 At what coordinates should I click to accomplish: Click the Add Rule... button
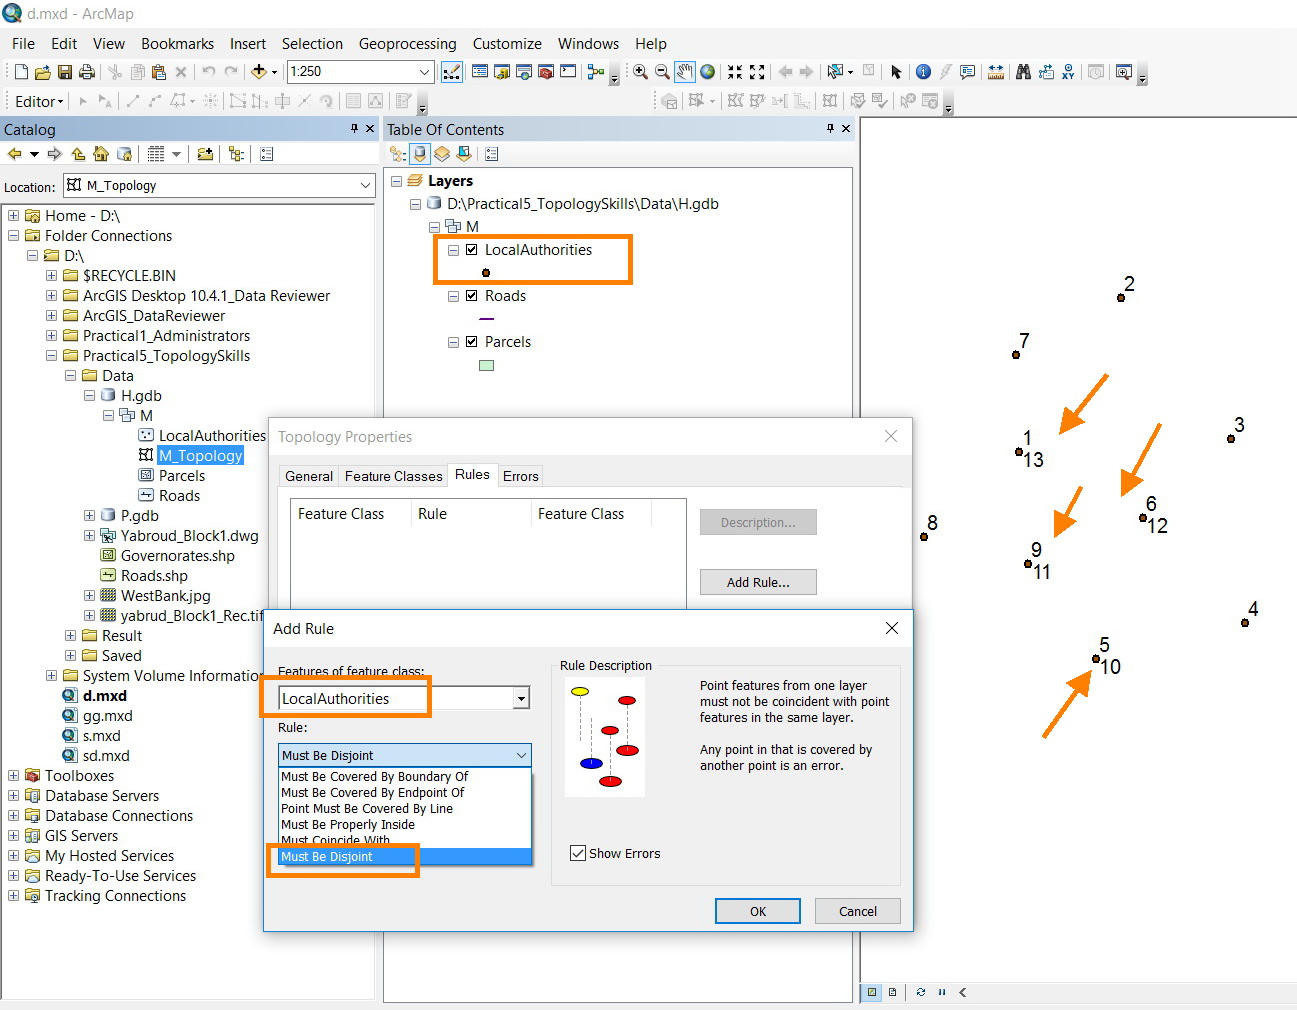[x=758, y=582]
